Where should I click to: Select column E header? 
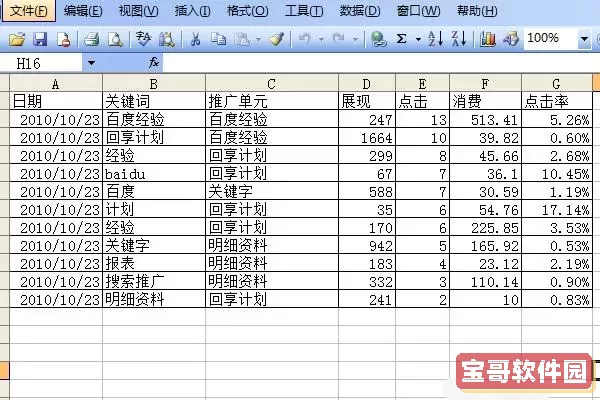tap(422, 83)
